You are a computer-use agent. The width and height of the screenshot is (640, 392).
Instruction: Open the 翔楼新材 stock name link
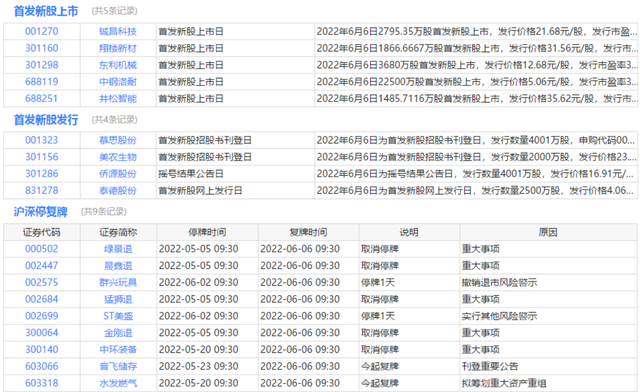(x=118, y=48)
